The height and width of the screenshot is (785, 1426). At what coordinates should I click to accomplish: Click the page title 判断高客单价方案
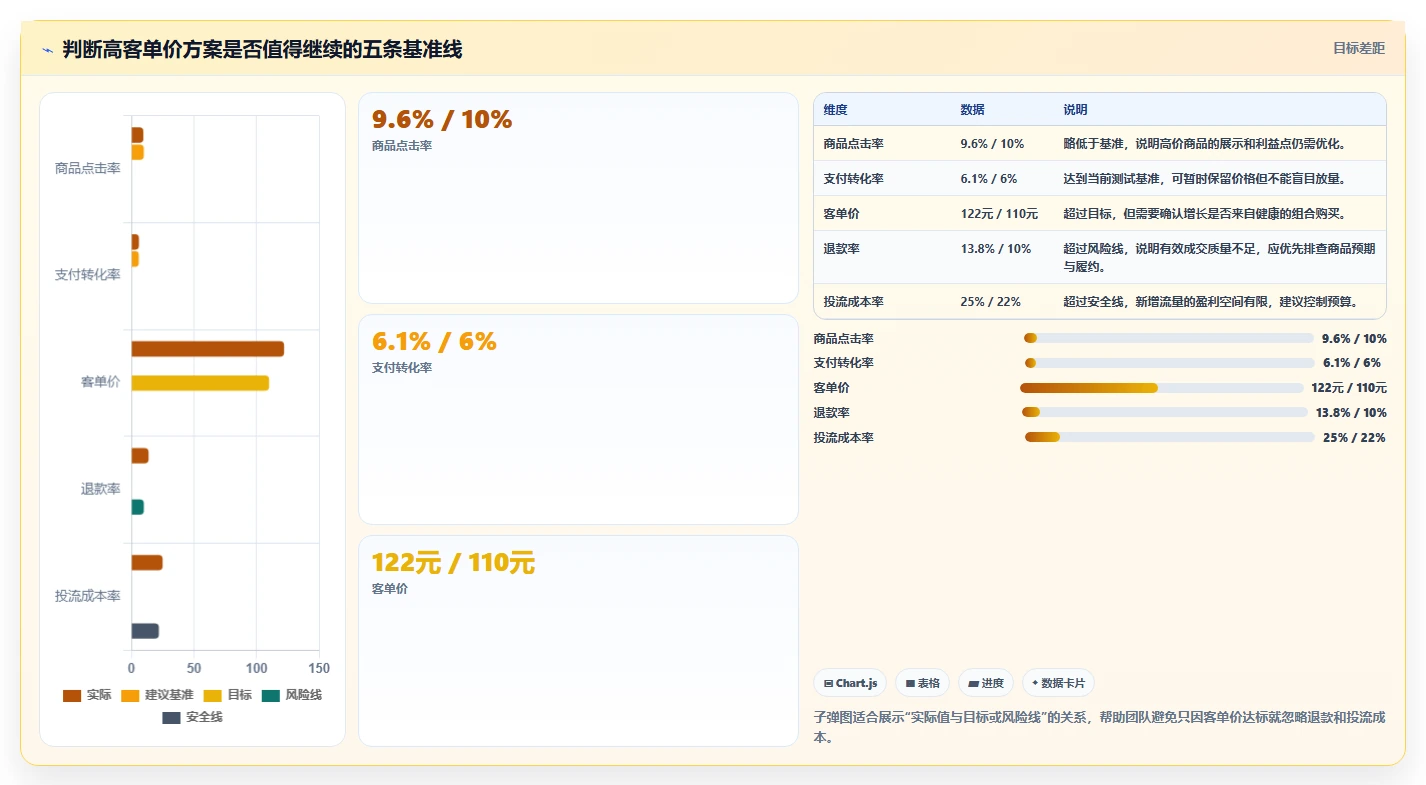point(262,49)
